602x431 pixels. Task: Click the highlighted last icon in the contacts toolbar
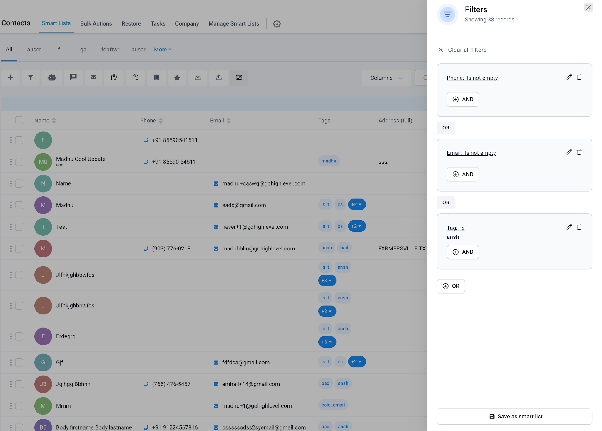point(239,78)
